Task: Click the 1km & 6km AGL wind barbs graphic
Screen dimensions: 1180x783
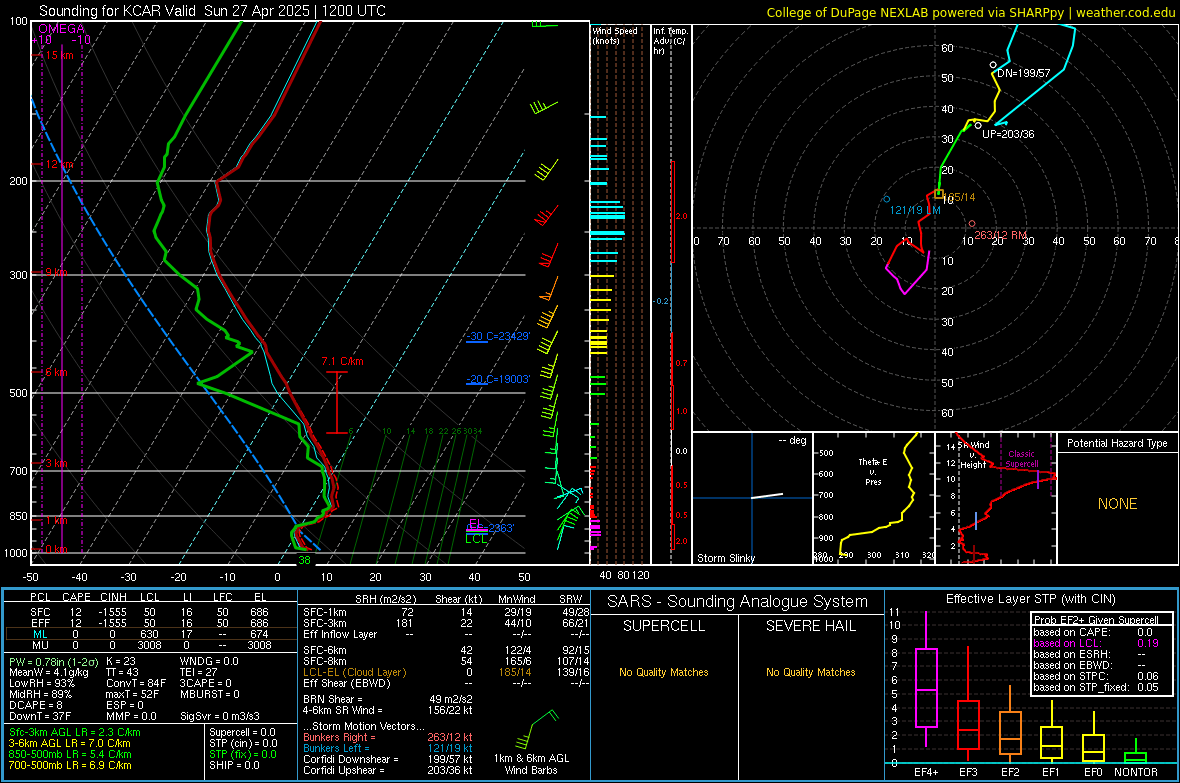Action: (537, 729)
